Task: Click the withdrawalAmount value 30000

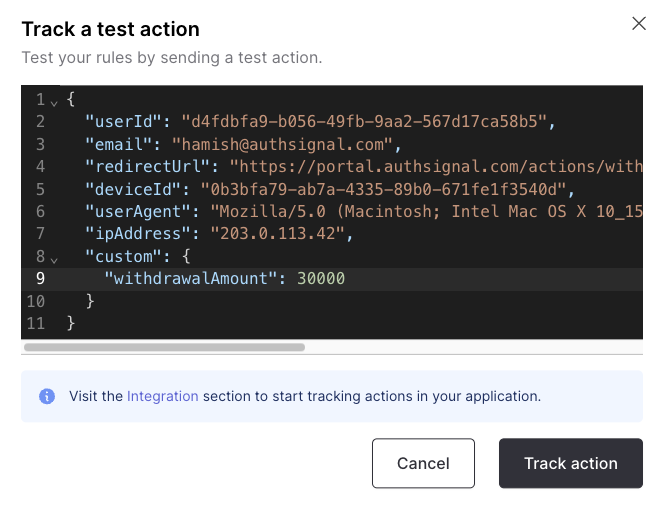Action: pos(321,279)
